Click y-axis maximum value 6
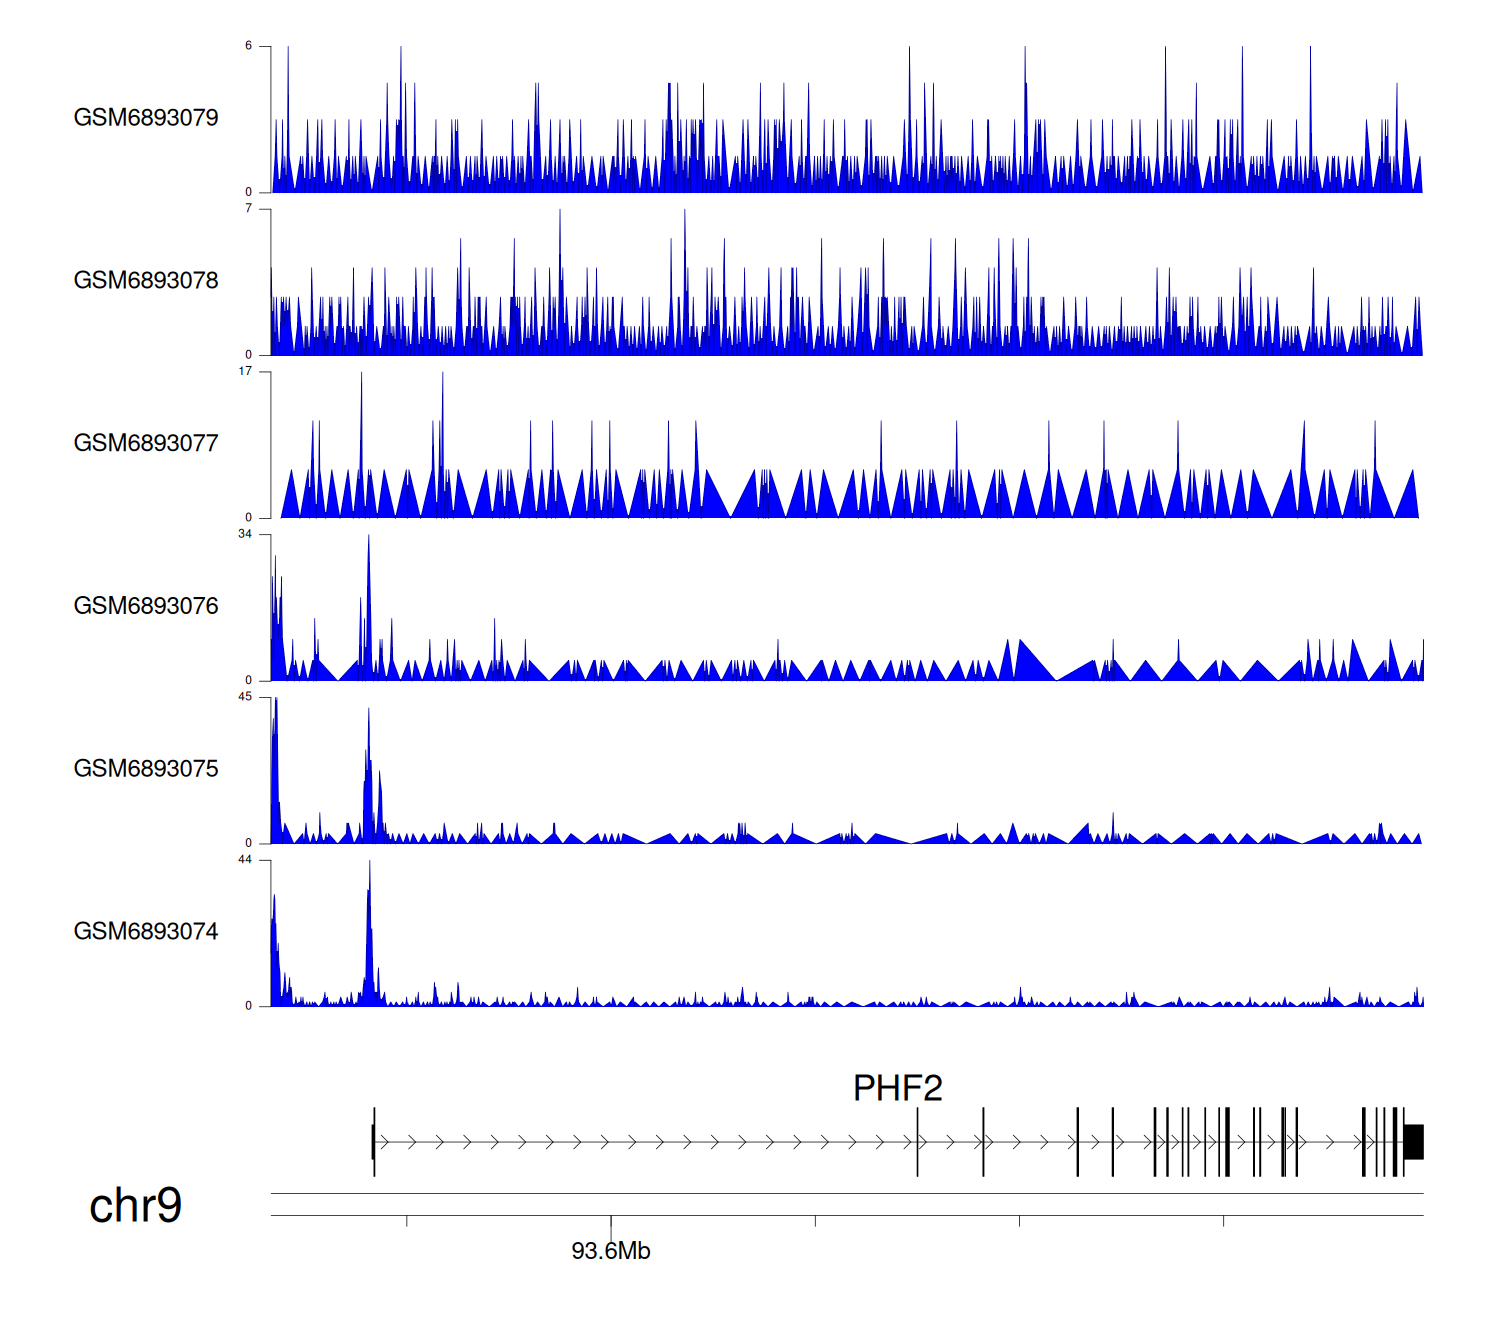 248,46
